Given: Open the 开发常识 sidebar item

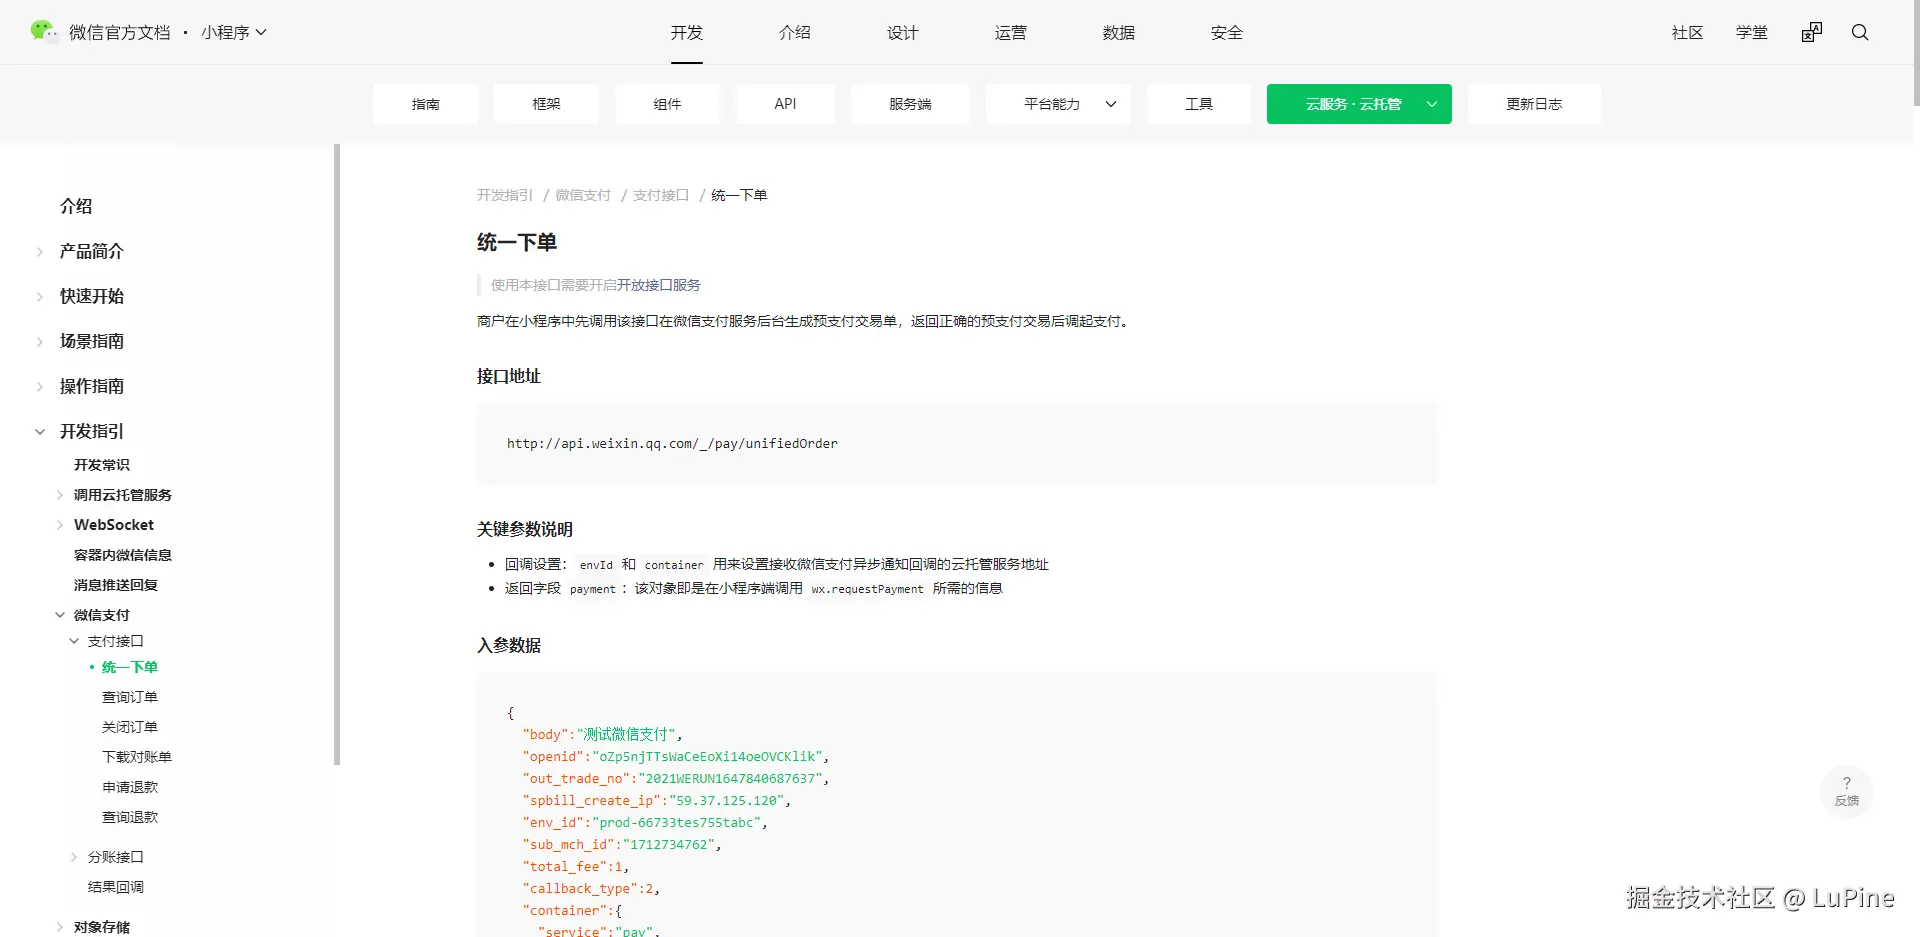Looking at the screenshot, I should tap(102, 465).
